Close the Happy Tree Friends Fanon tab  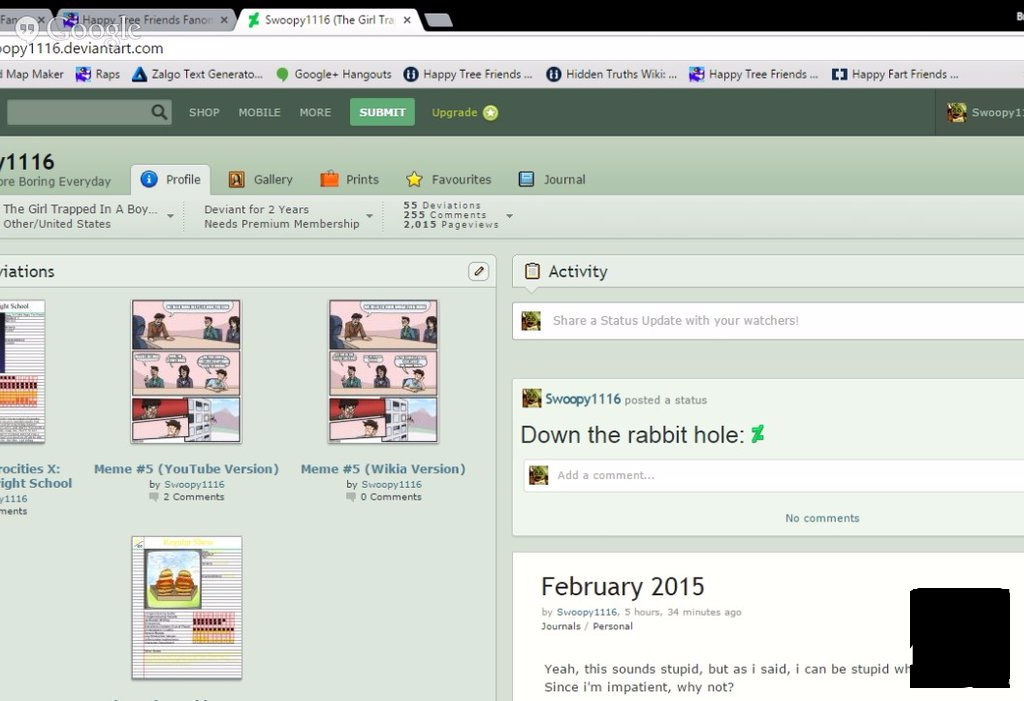tap(224, 20)
